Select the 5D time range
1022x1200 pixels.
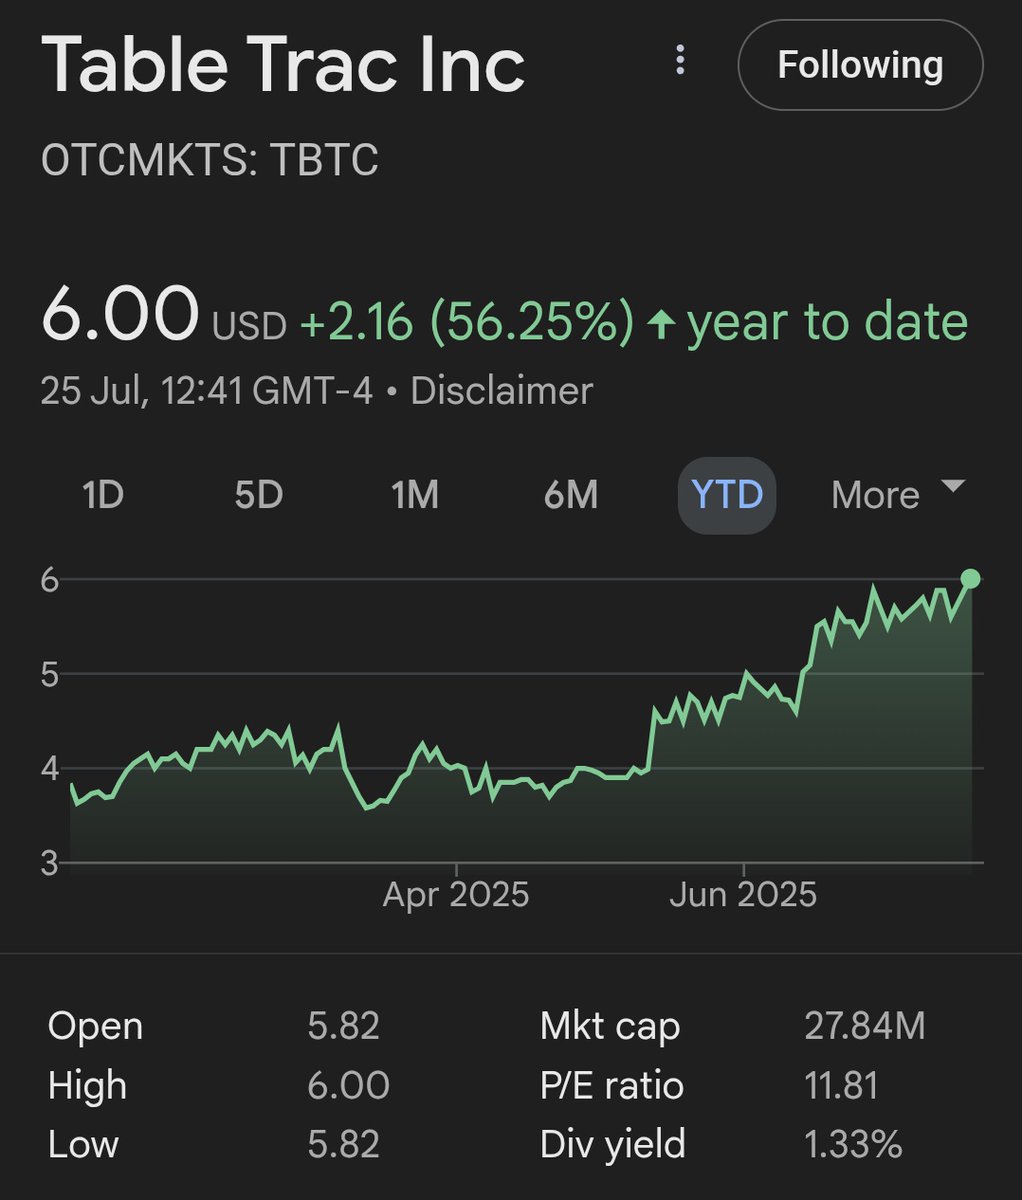(x=259, y=495)
